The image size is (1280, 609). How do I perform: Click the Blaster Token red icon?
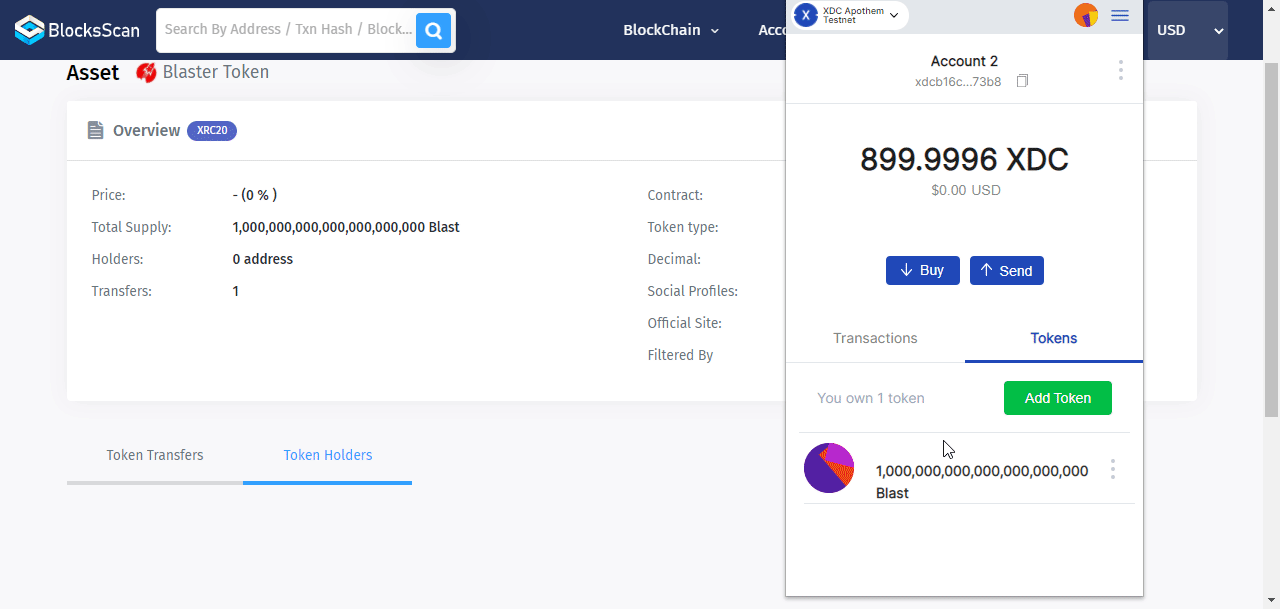(146, 72)
